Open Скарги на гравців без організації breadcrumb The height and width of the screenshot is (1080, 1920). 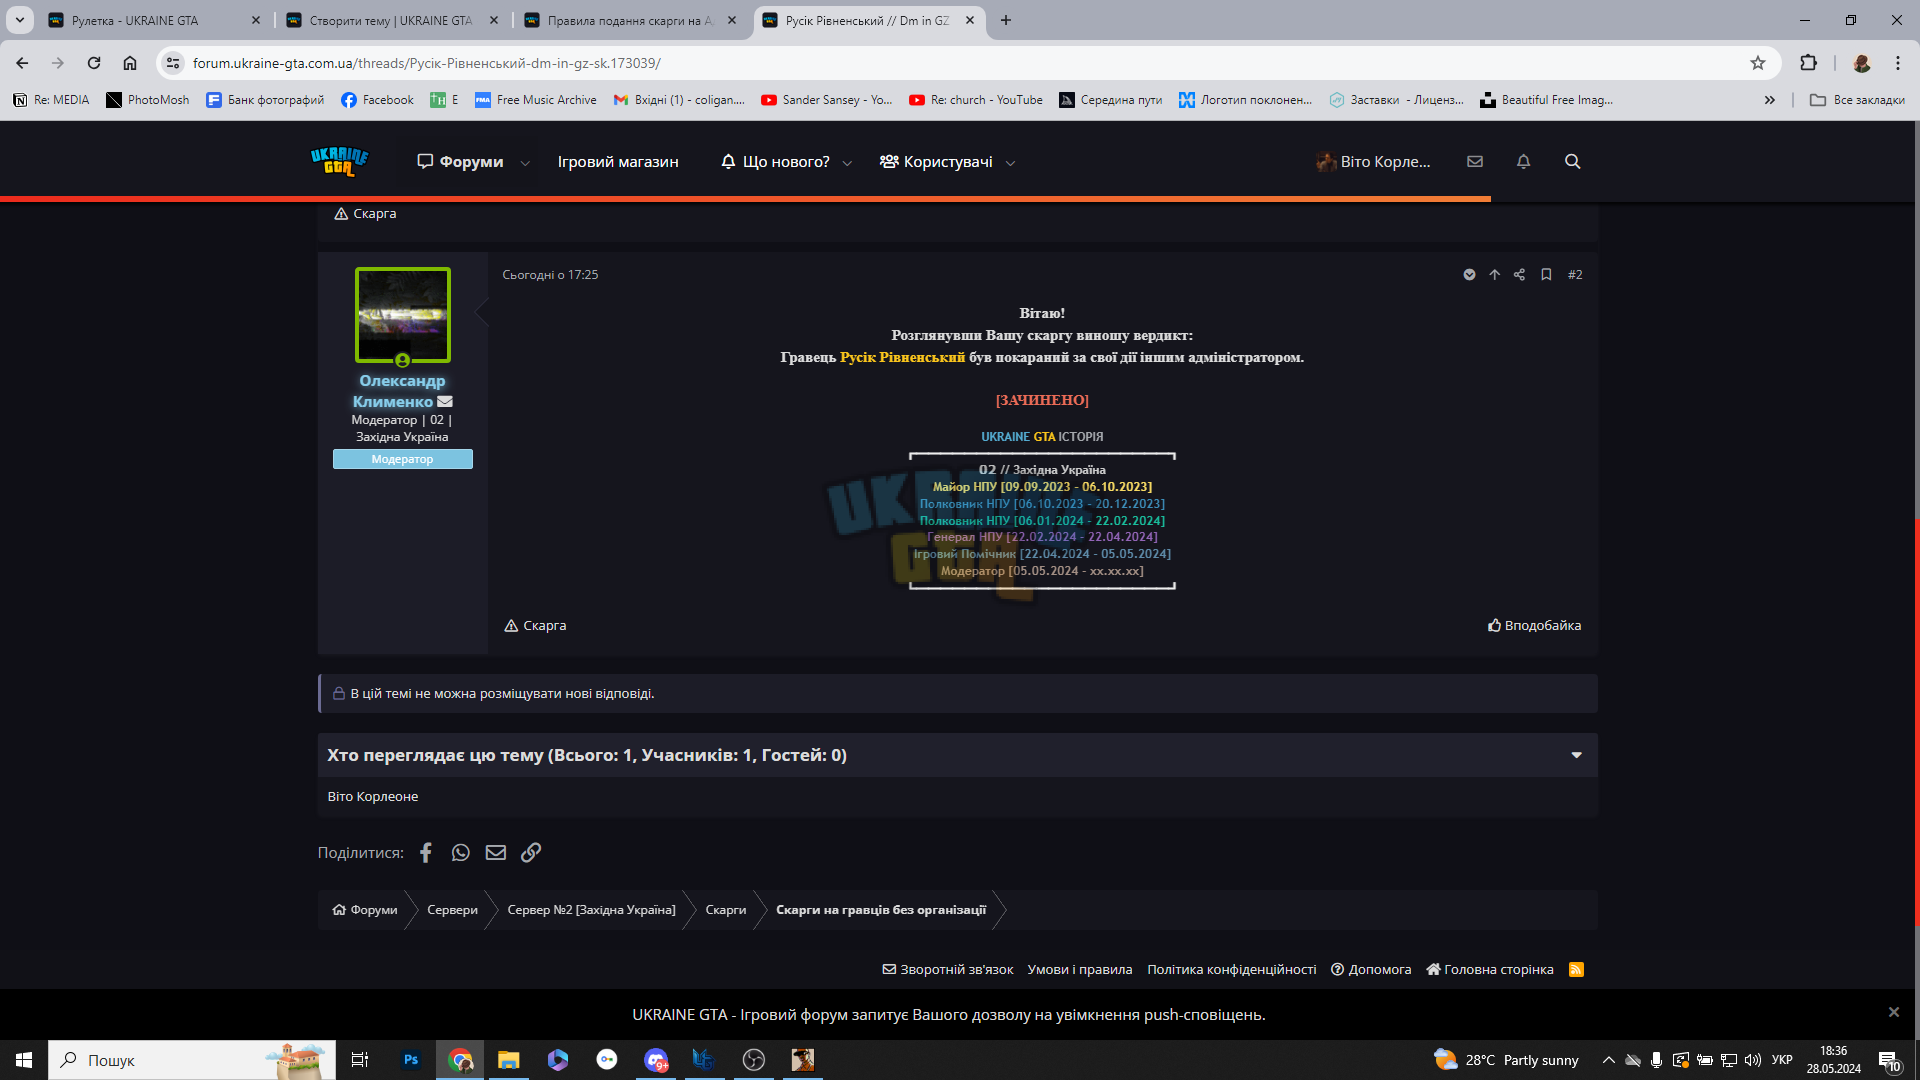(x=881, y=910)
